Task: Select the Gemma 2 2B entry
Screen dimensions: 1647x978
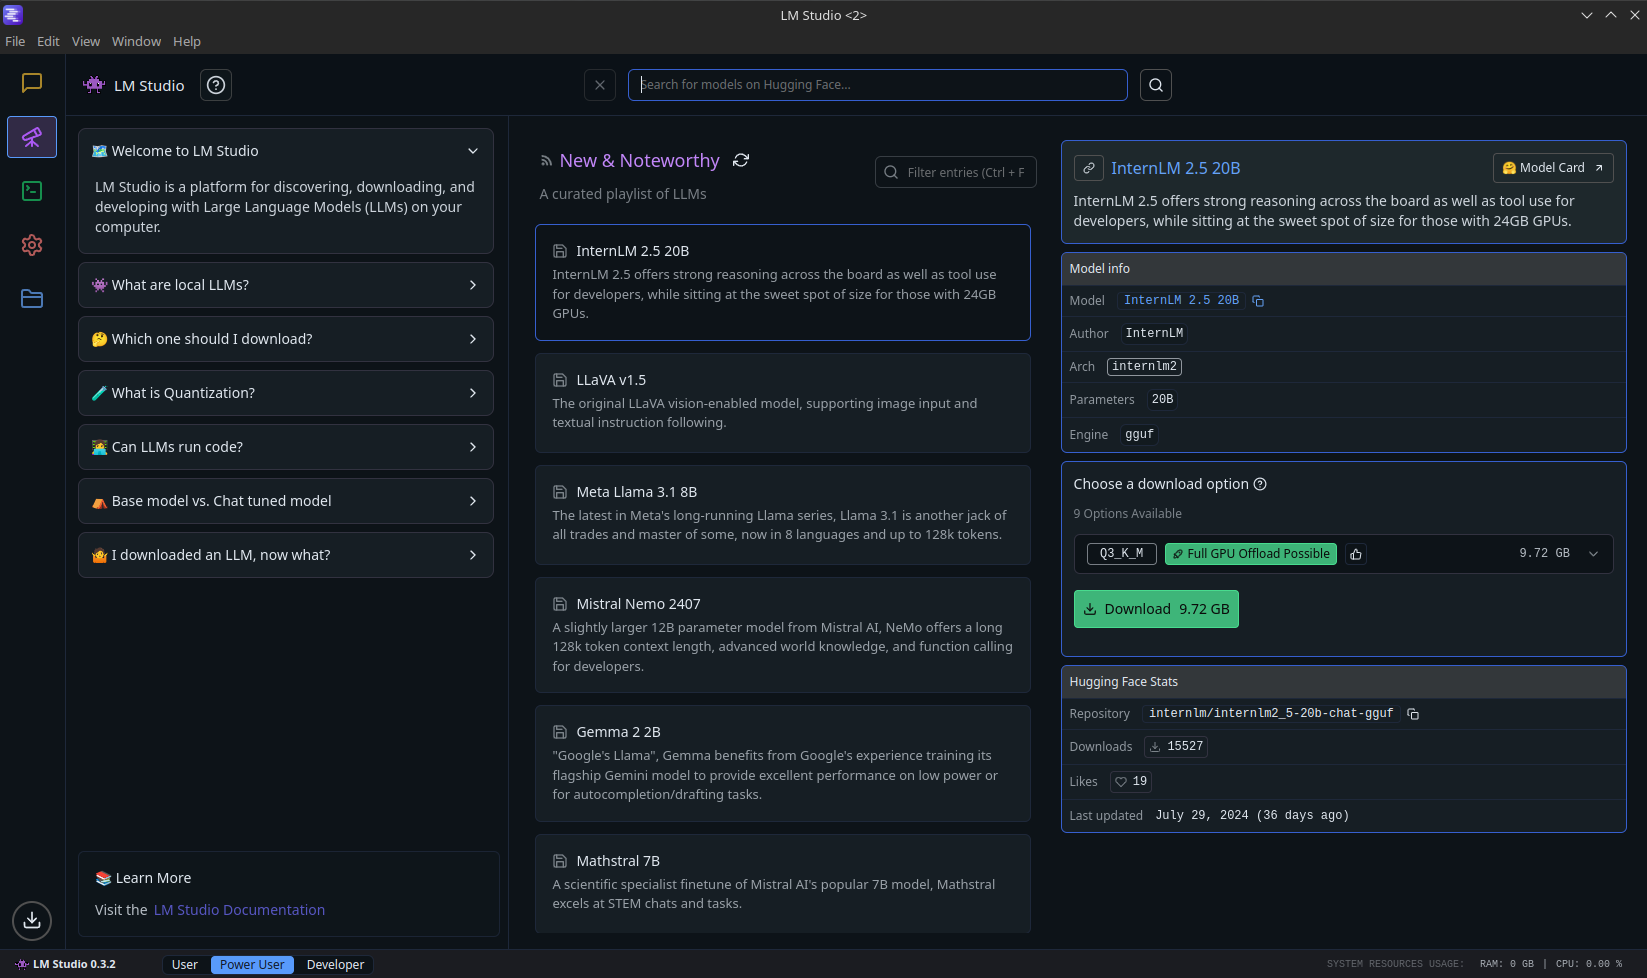Action: (783, 764)
